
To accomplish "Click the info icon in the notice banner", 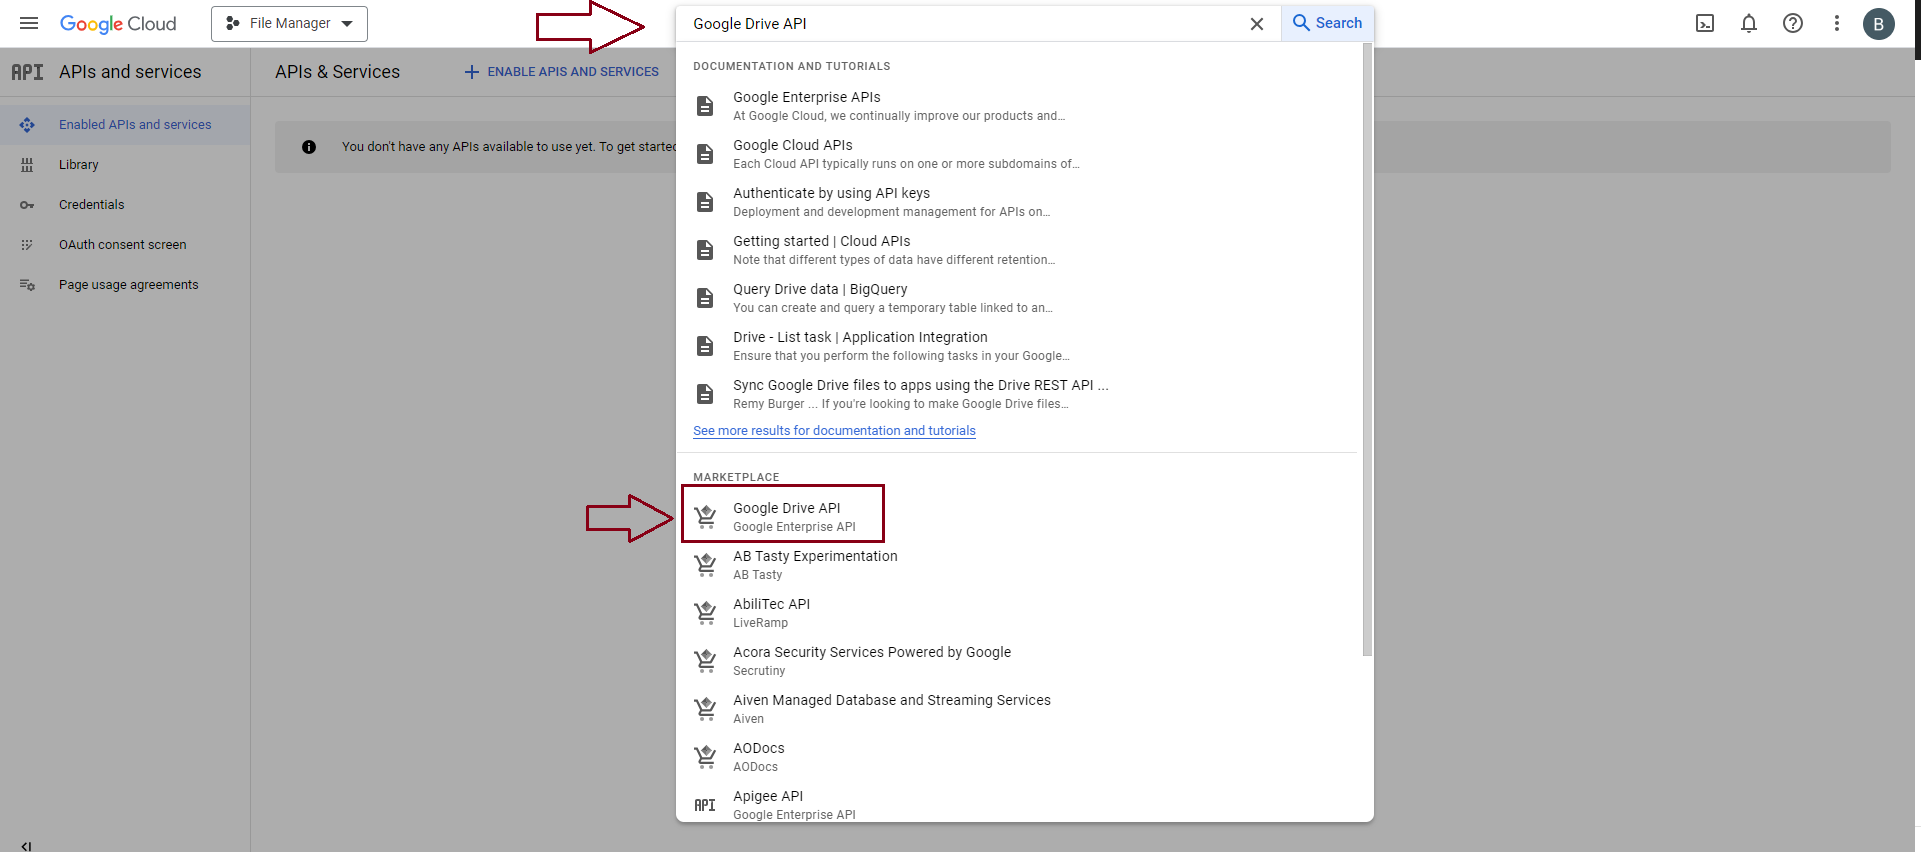I will coord(309,147).
